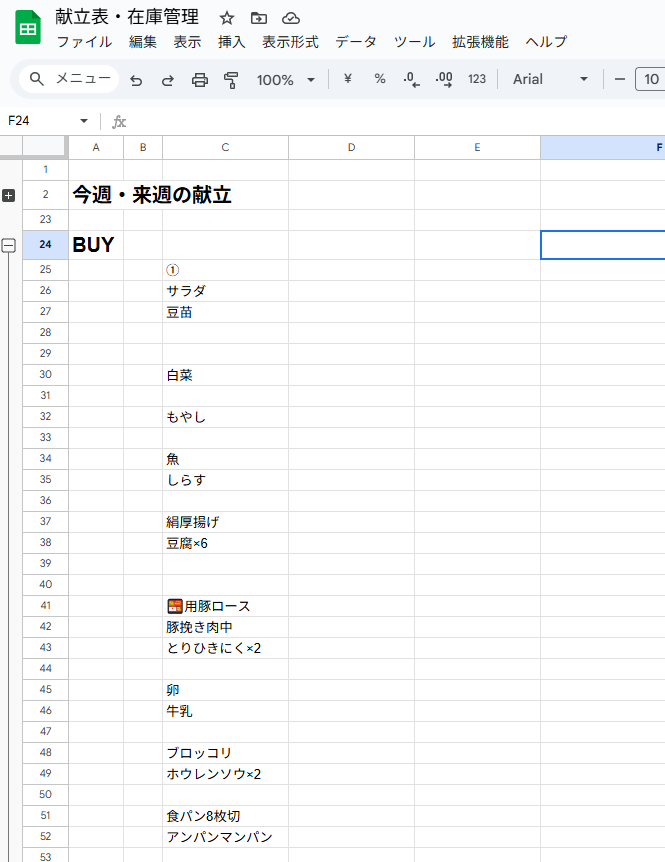665x862 pixels.
Task: Collapse row group at row 24
Action: tap(8, 245)
